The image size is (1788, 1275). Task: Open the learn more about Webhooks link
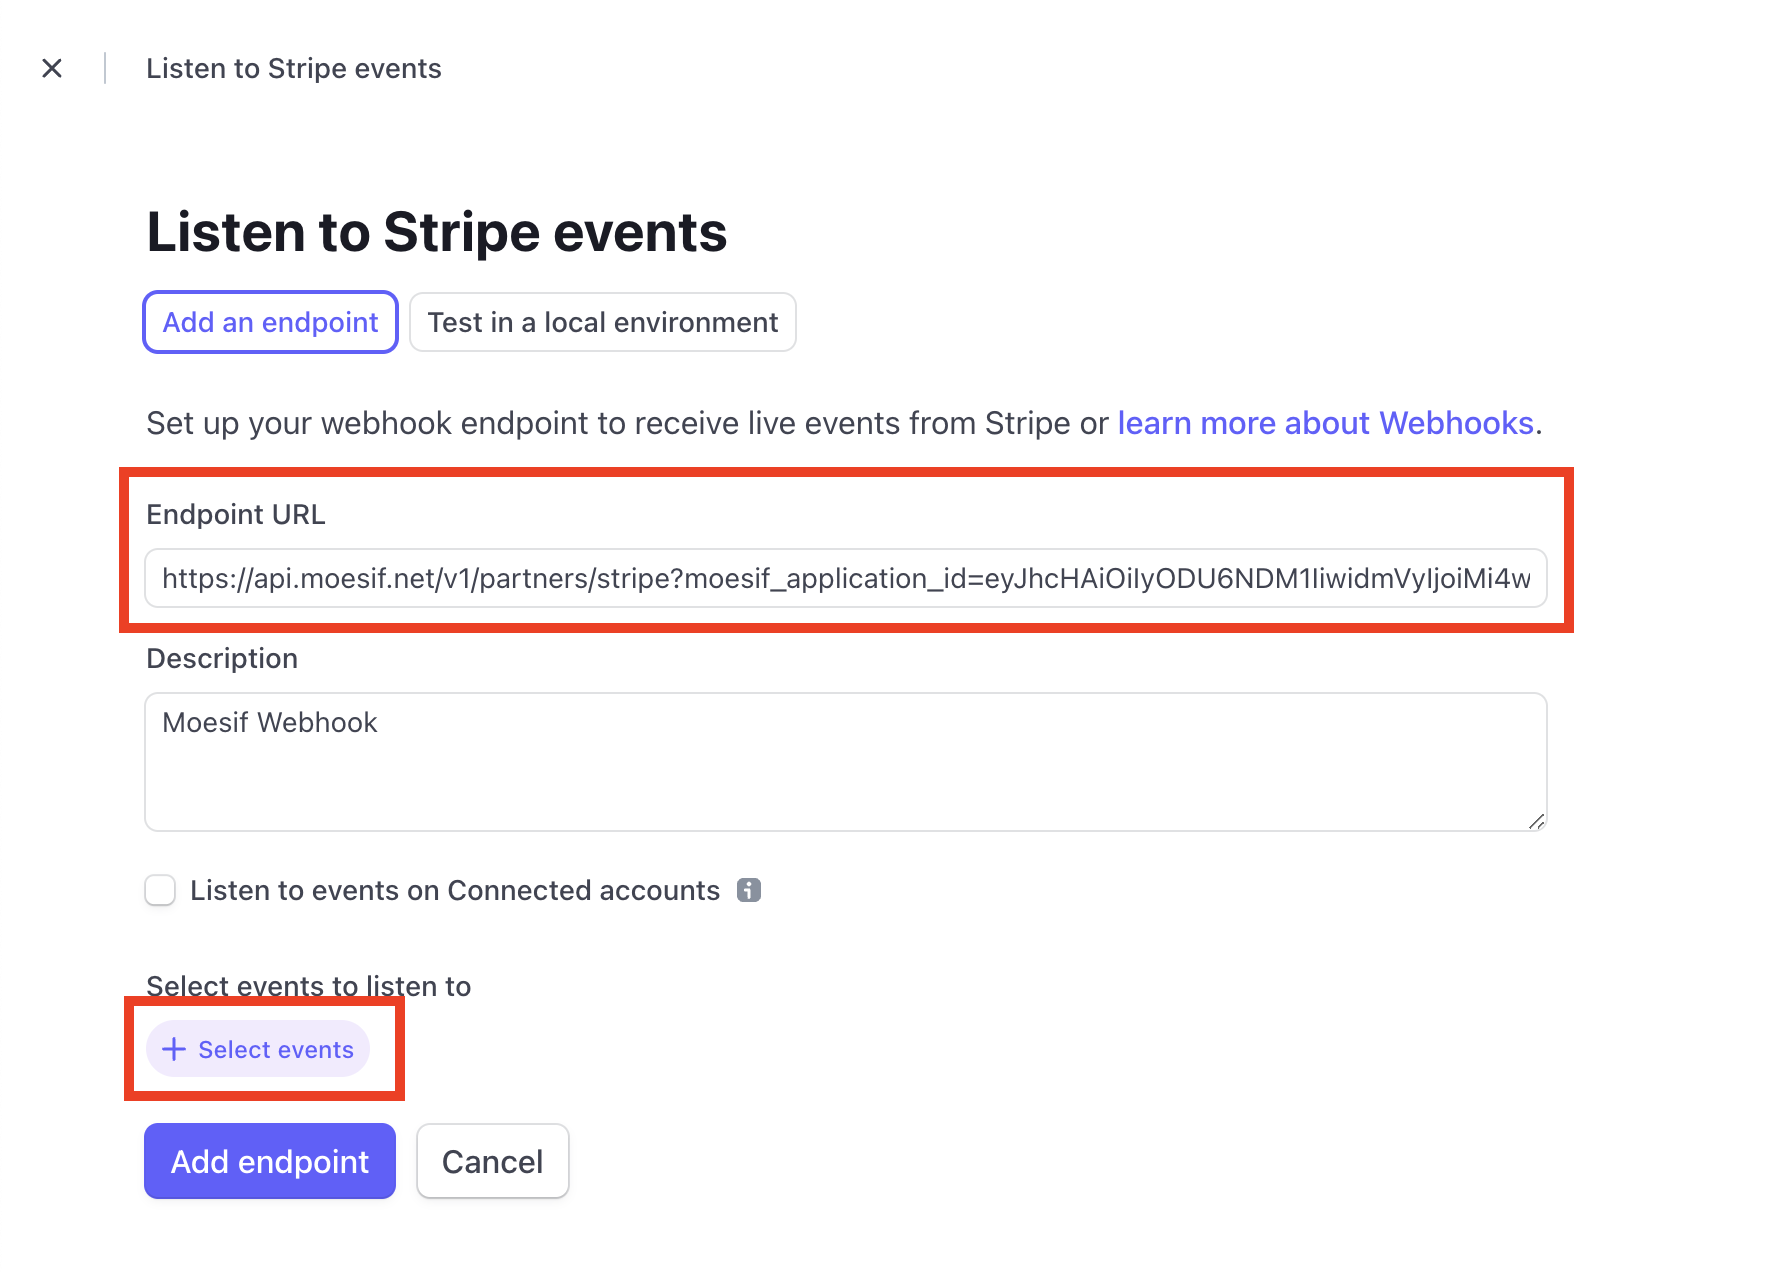1326,423
